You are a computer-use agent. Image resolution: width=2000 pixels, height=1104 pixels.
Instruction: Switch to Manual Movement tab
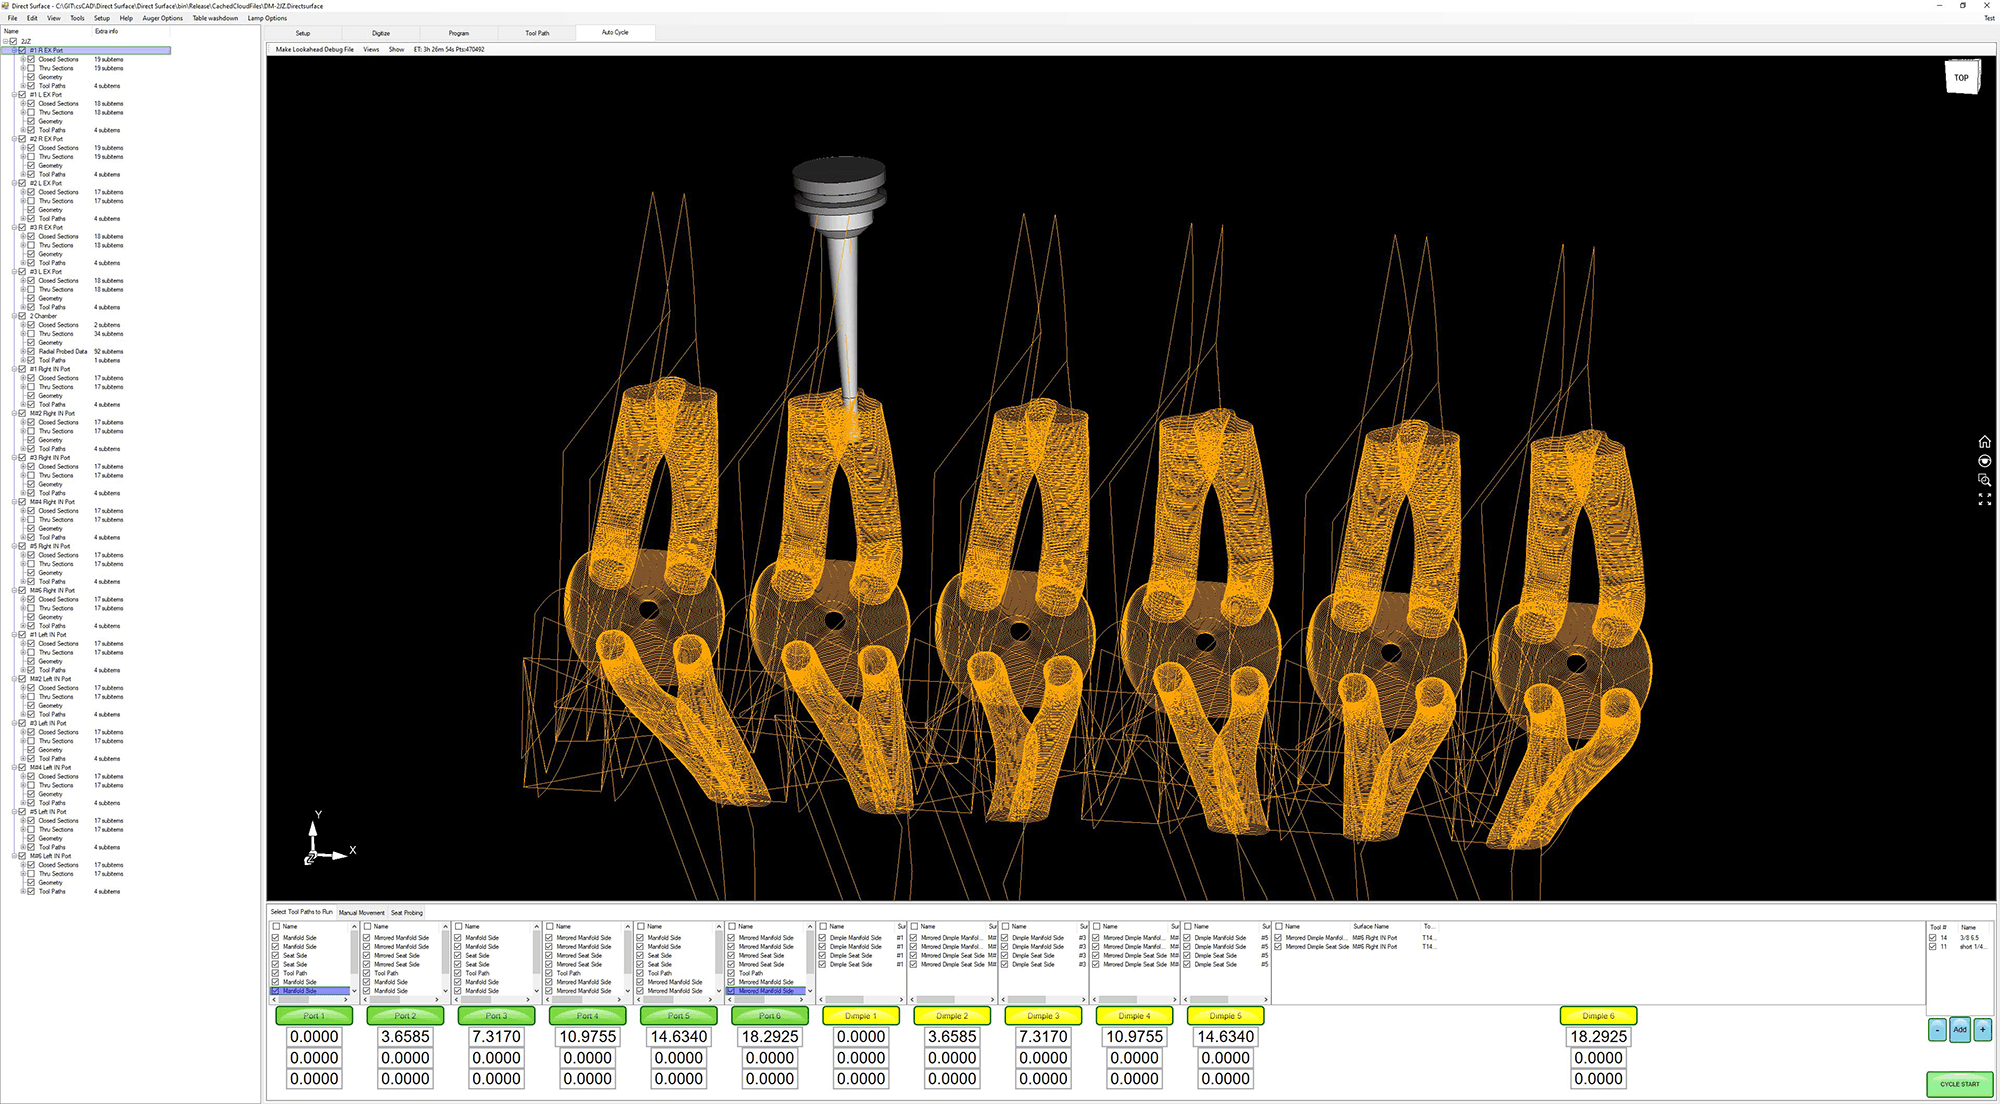pos(361,912)
